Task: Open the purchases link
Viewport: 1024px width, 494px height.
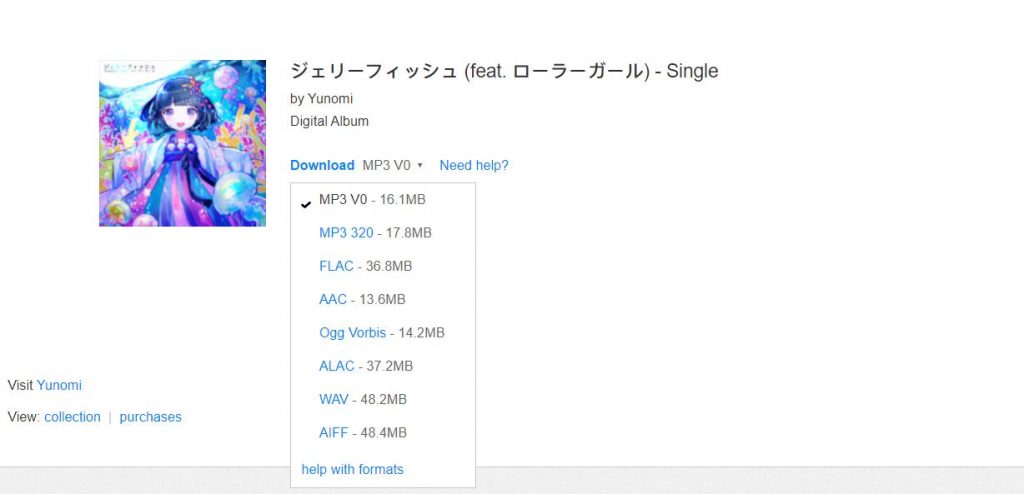Action: click(150, 417)
